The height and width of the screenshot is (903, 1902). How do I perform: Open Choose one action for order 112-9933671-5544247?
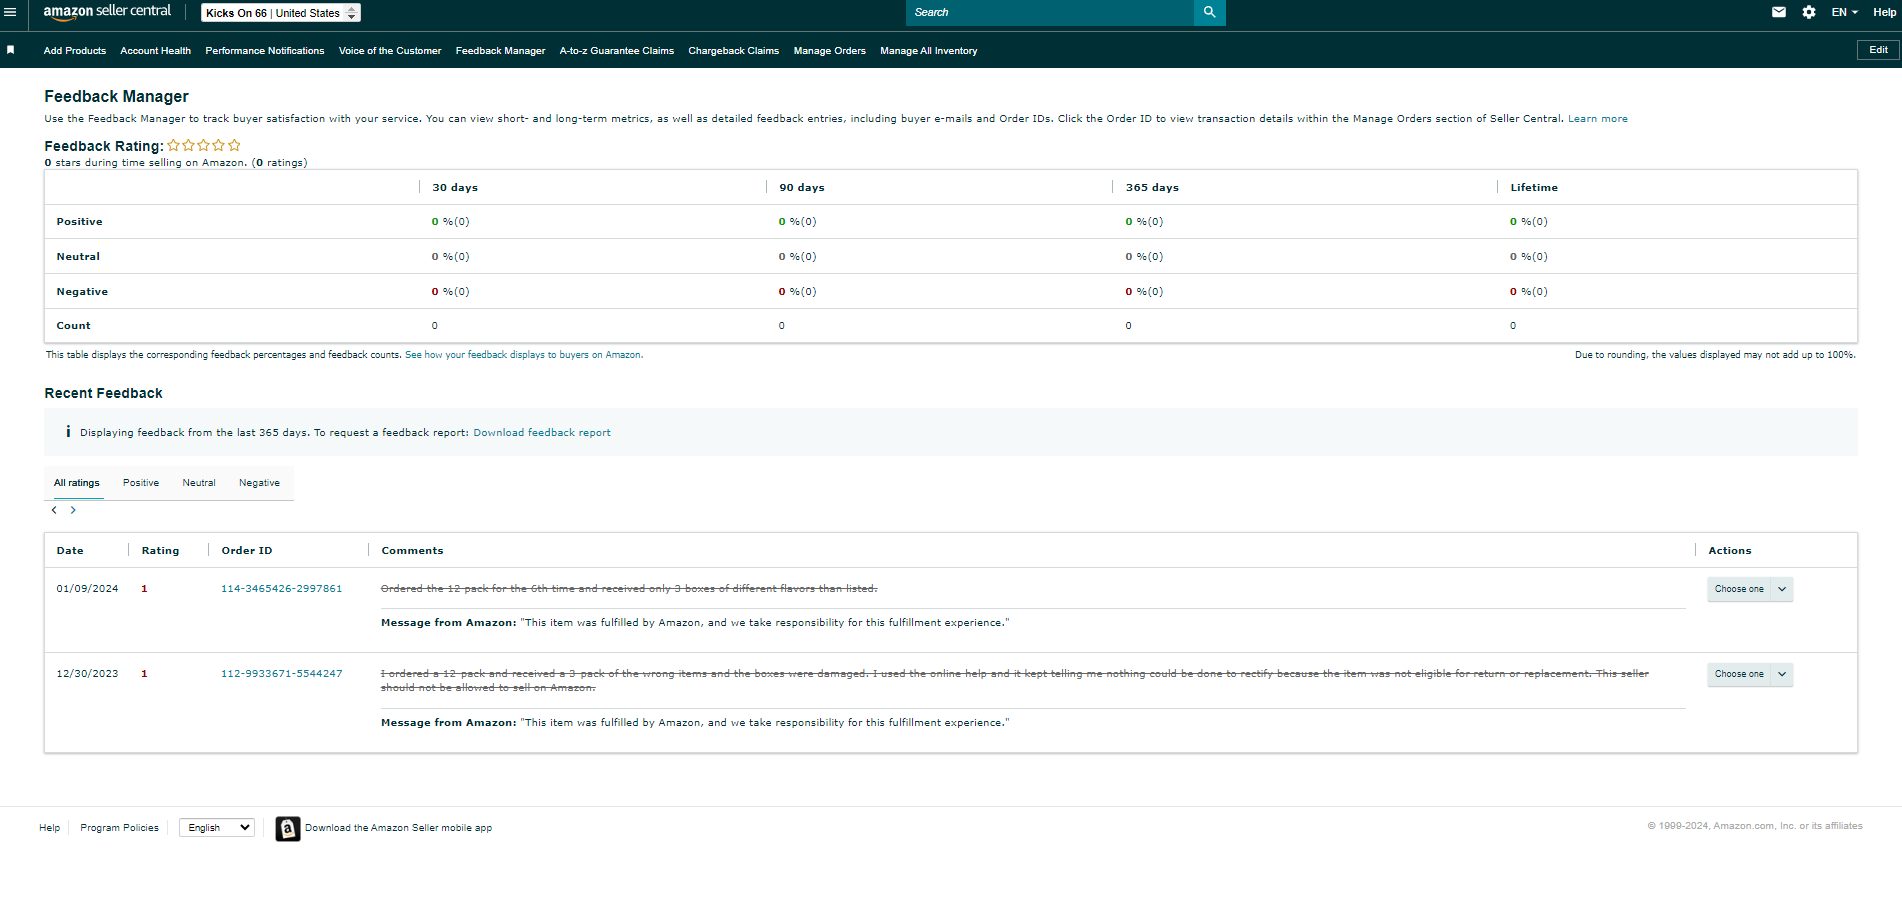pyautogui.click(x=1750, y=674)
